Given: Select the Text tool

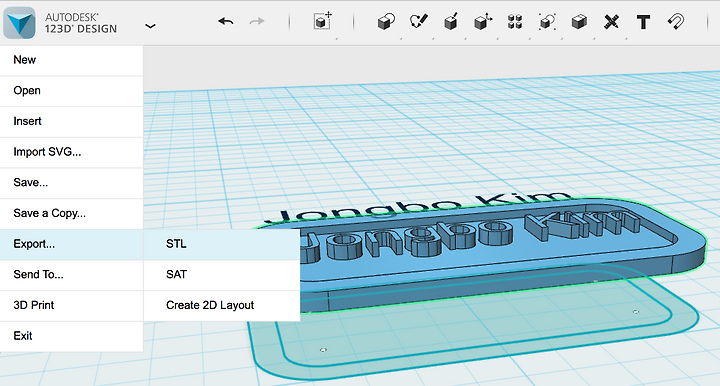Looking at the screenshot, I should click(x=643, y=22).
